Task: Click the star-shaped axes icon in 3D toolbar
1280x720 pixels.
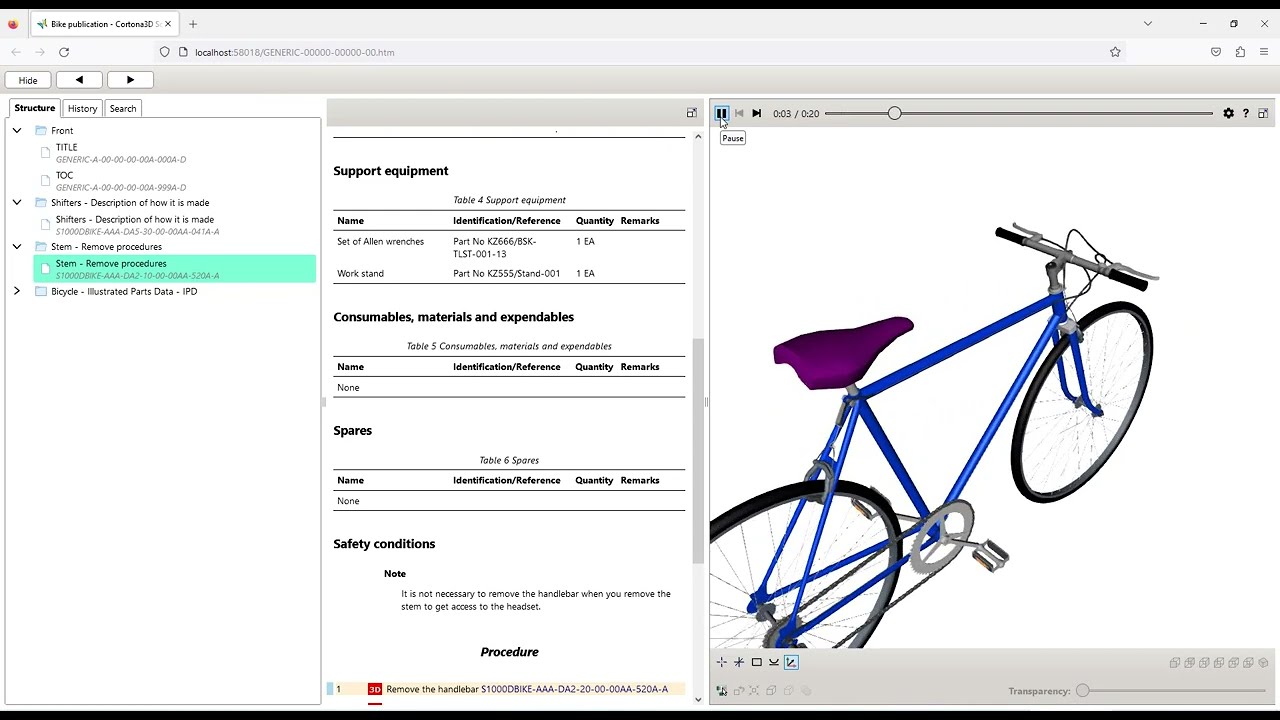Action: [x=739, y=662]
